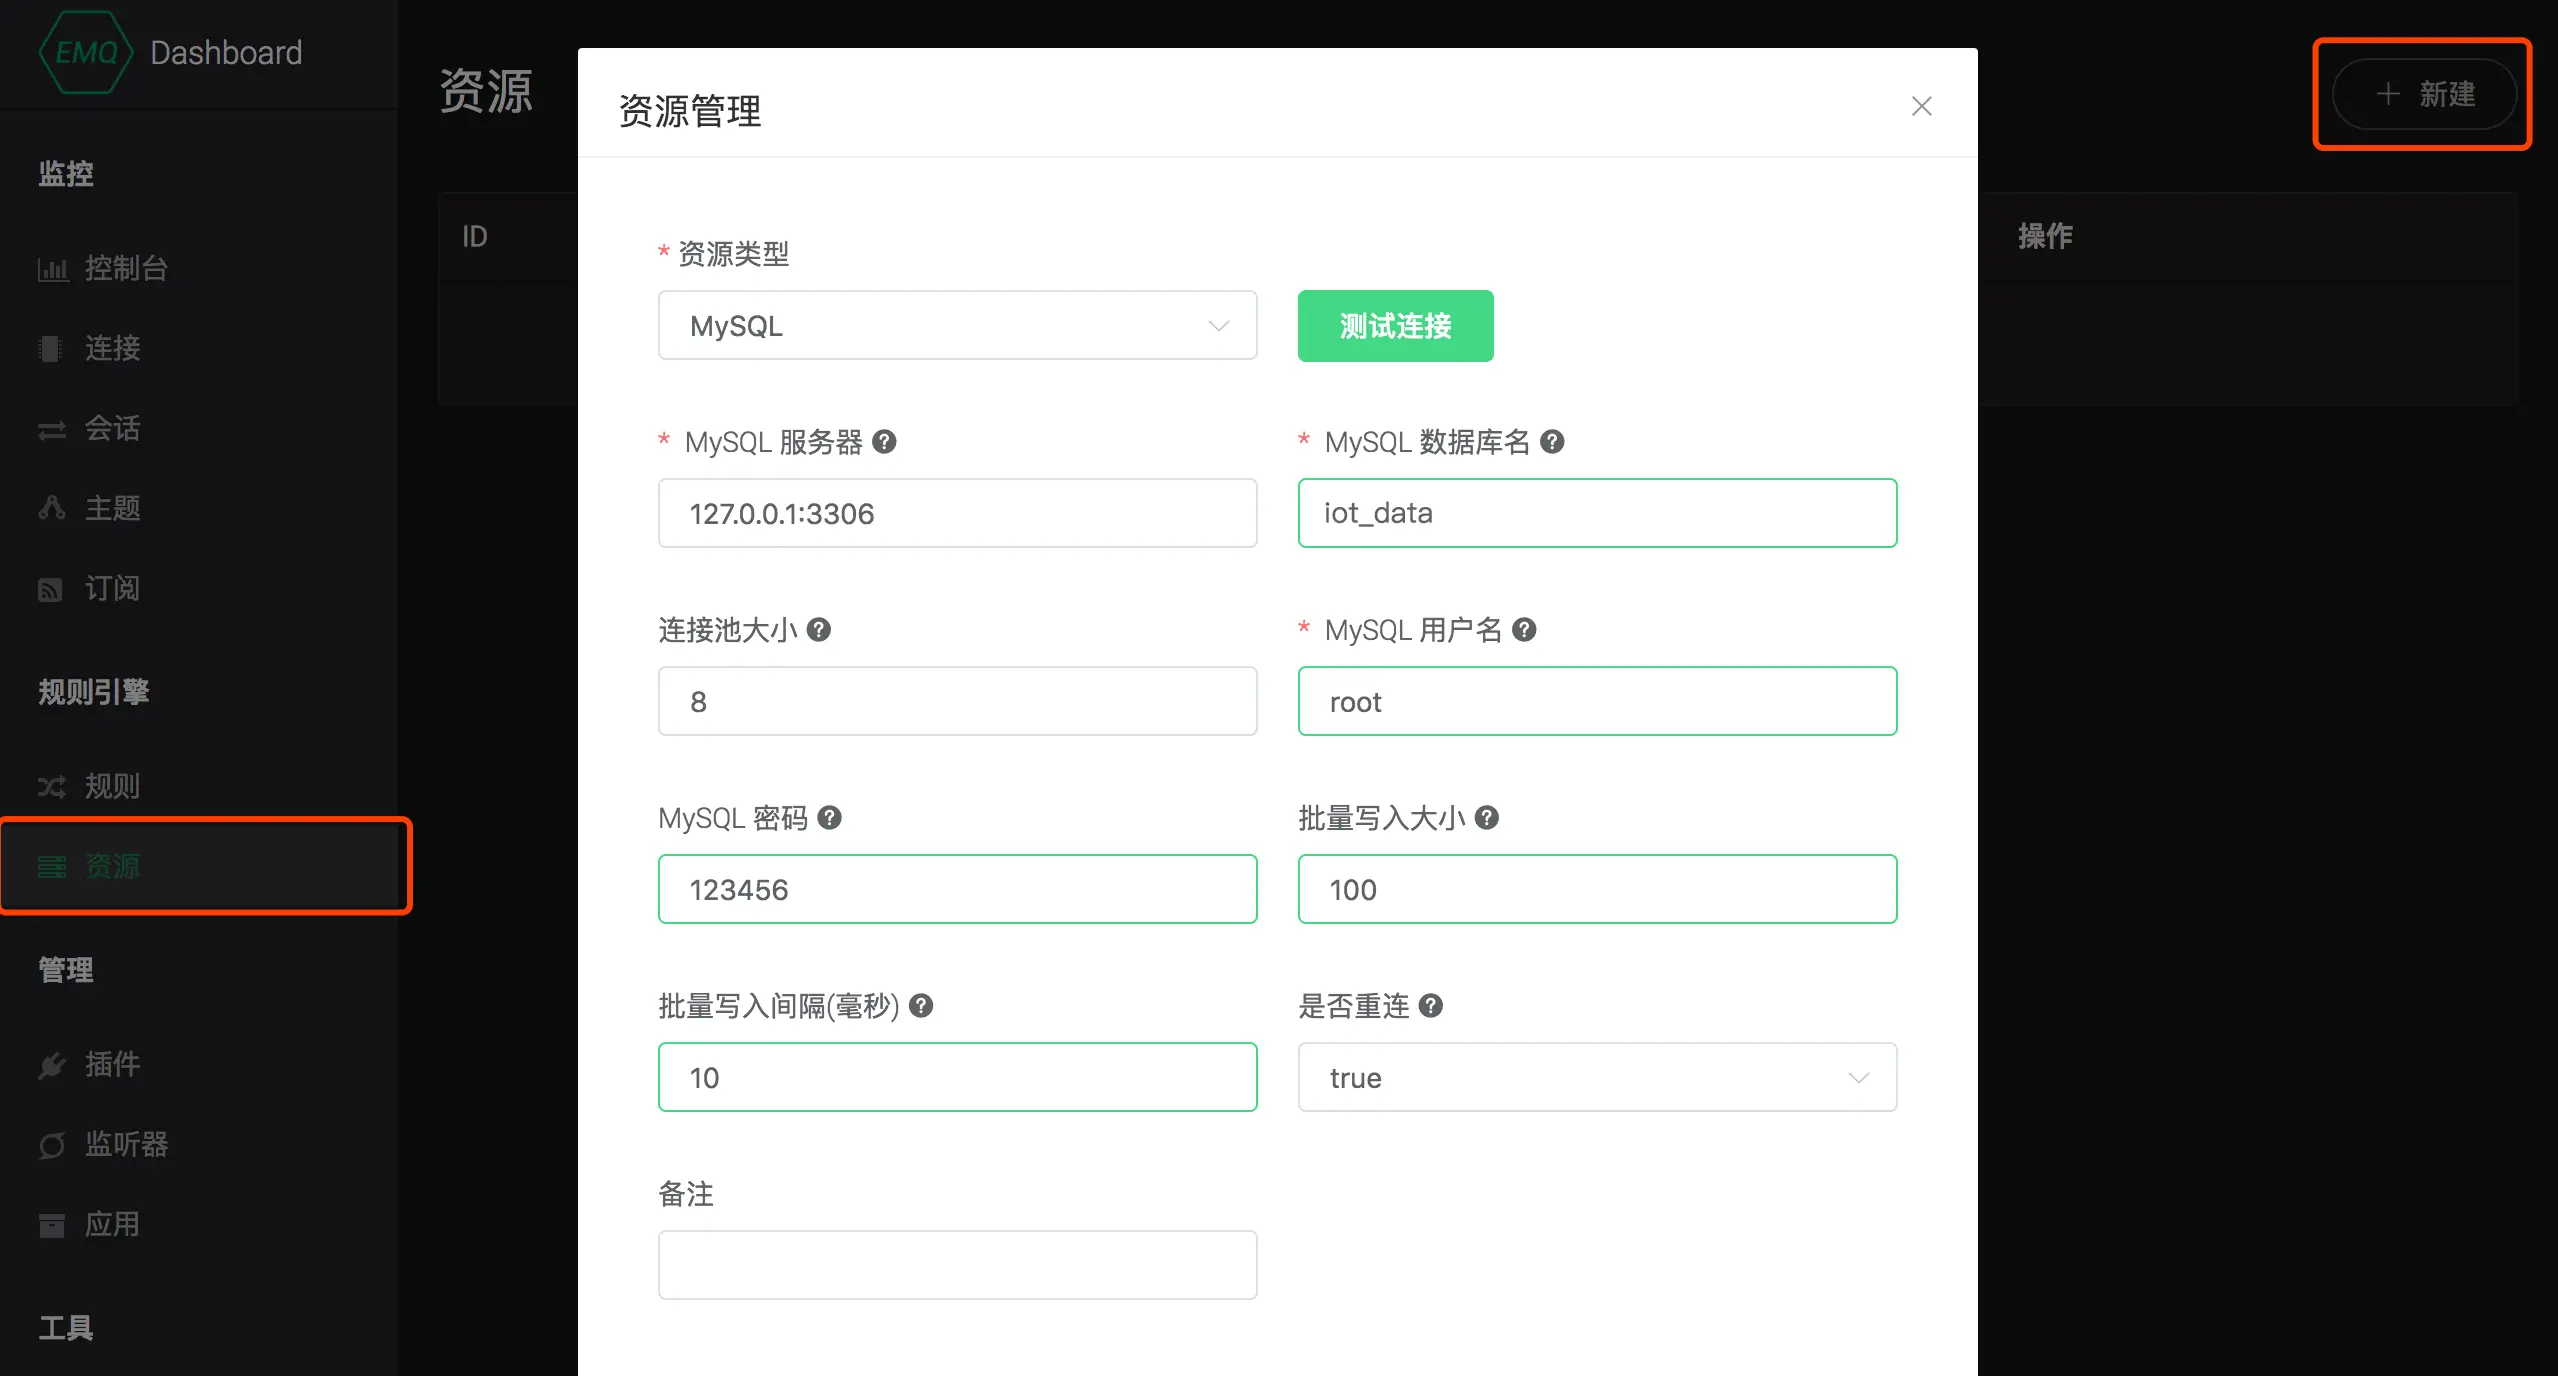This screenshot has height=1376, width=2558.
Task: Close the 资源管理 dialog
Action: point(1921,106)
